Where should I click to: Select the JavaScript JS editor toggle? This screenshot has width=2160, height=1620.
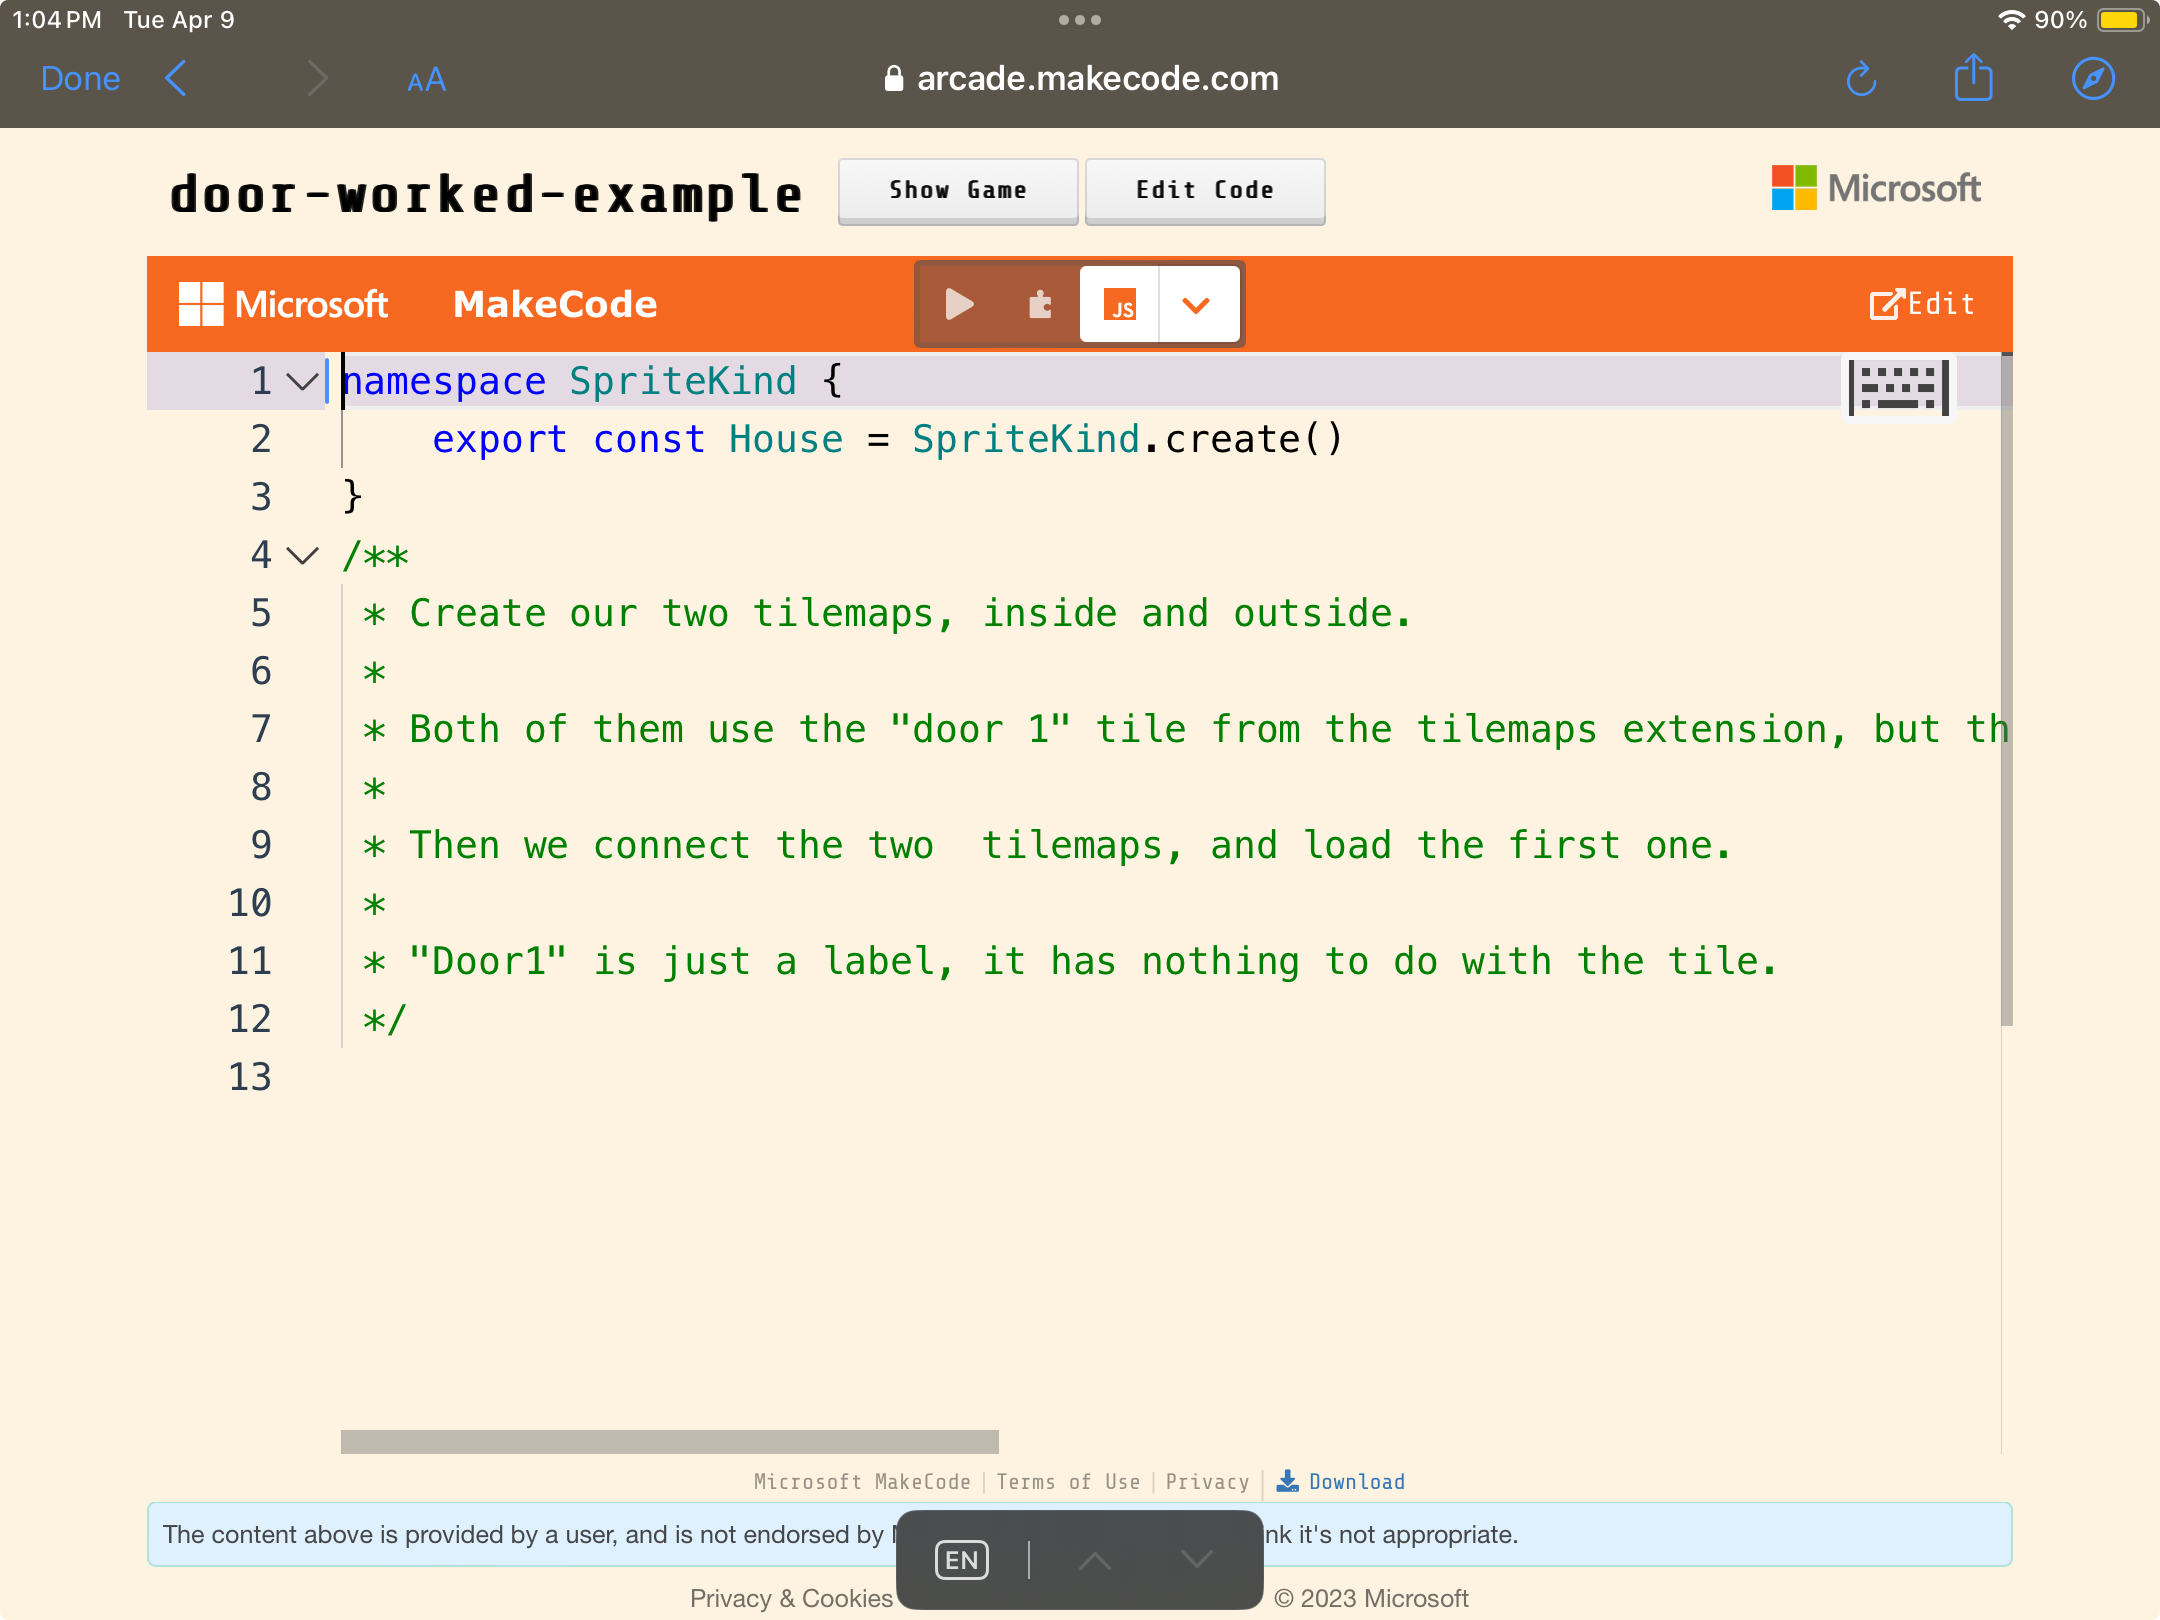click(1119, 304)
